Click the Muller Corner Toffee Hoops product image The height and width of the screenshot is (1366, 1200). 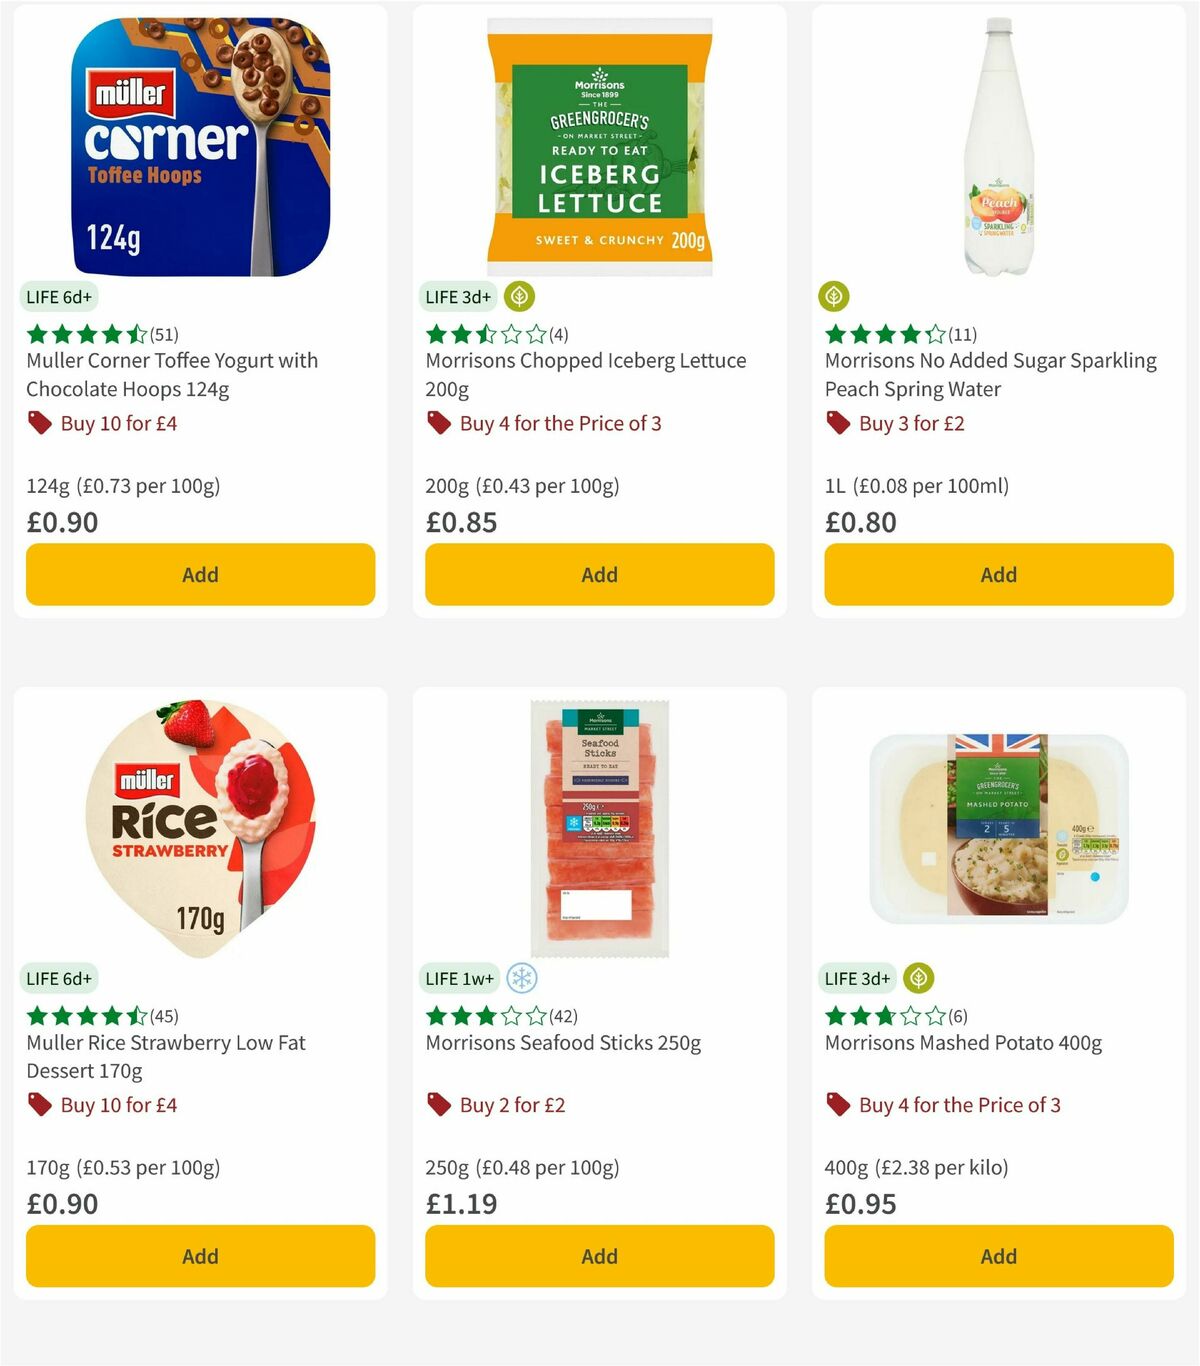click(x=200, y=140)
